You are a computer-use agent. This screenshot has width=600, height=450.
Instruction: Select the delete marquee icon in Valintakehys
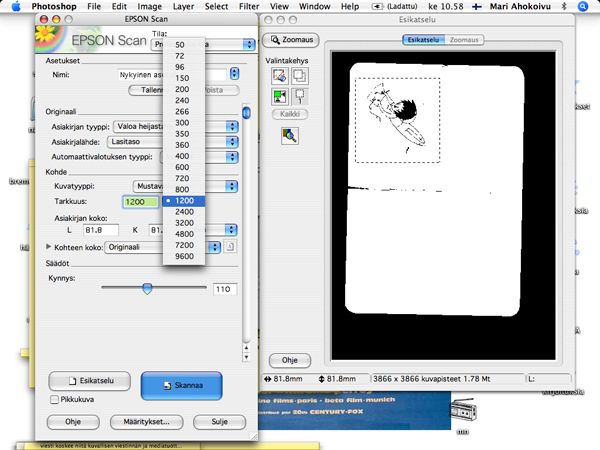[x=280, y=76]
